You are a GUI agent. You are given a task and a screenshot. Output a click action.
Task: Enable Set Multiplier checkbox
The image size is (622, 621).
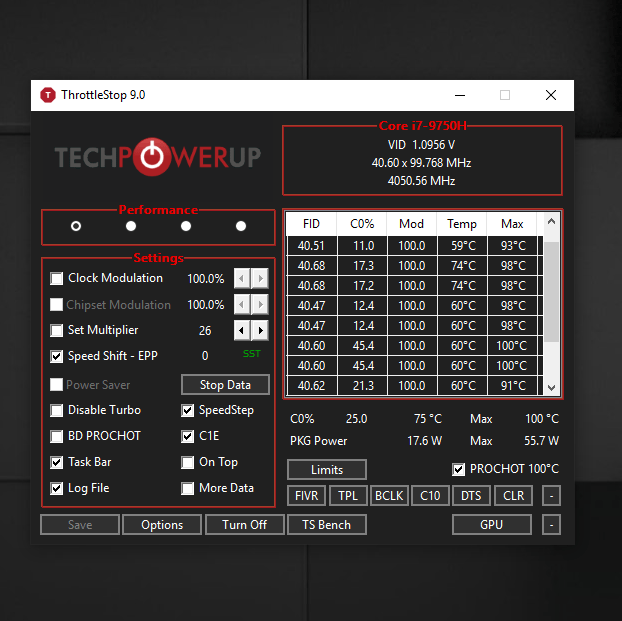[x=56, y=331]
